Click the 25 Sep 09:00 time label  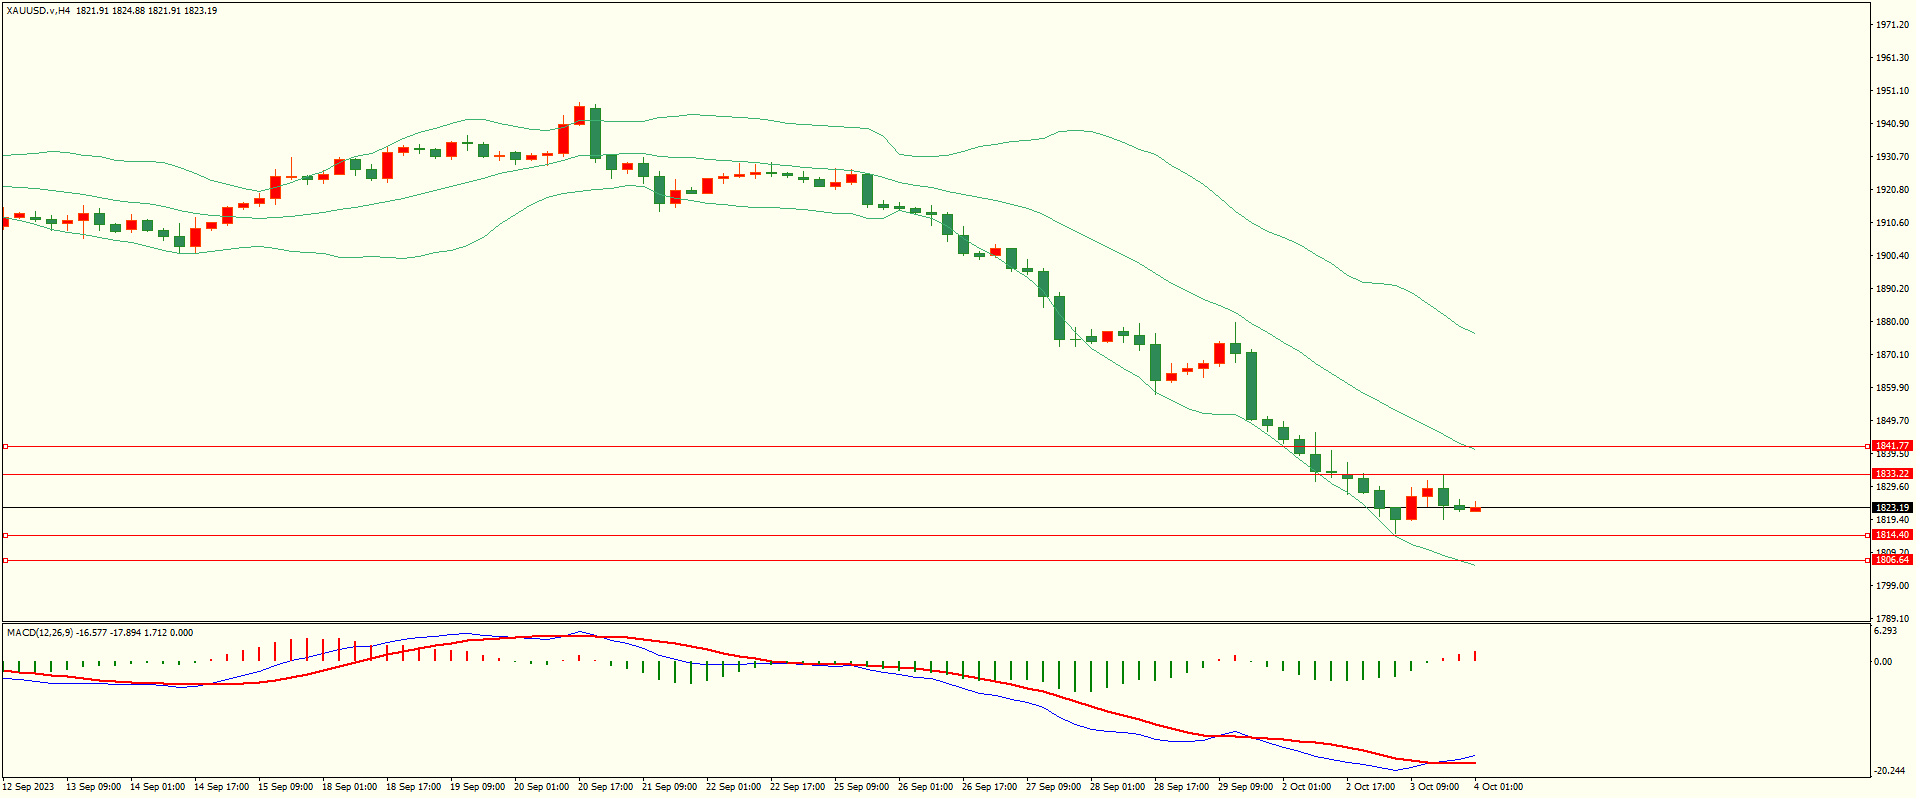pyautogui.click(x=862, y=787)
